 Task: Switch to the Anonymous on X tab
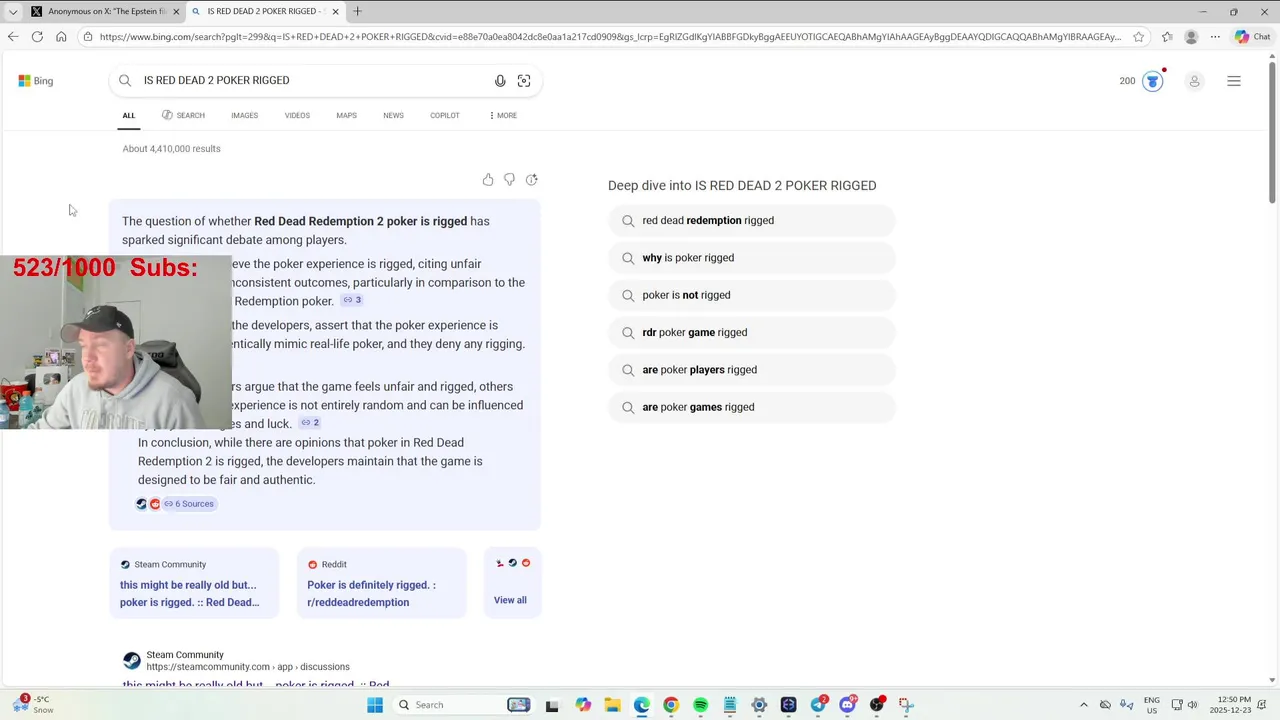[x=105, y=12]
